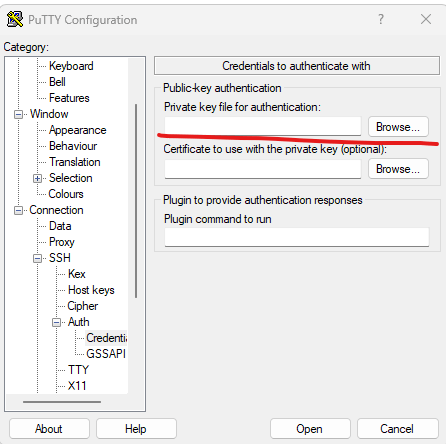Open Proxy settings
Screen dimensions: 446x444
[62, 242]
